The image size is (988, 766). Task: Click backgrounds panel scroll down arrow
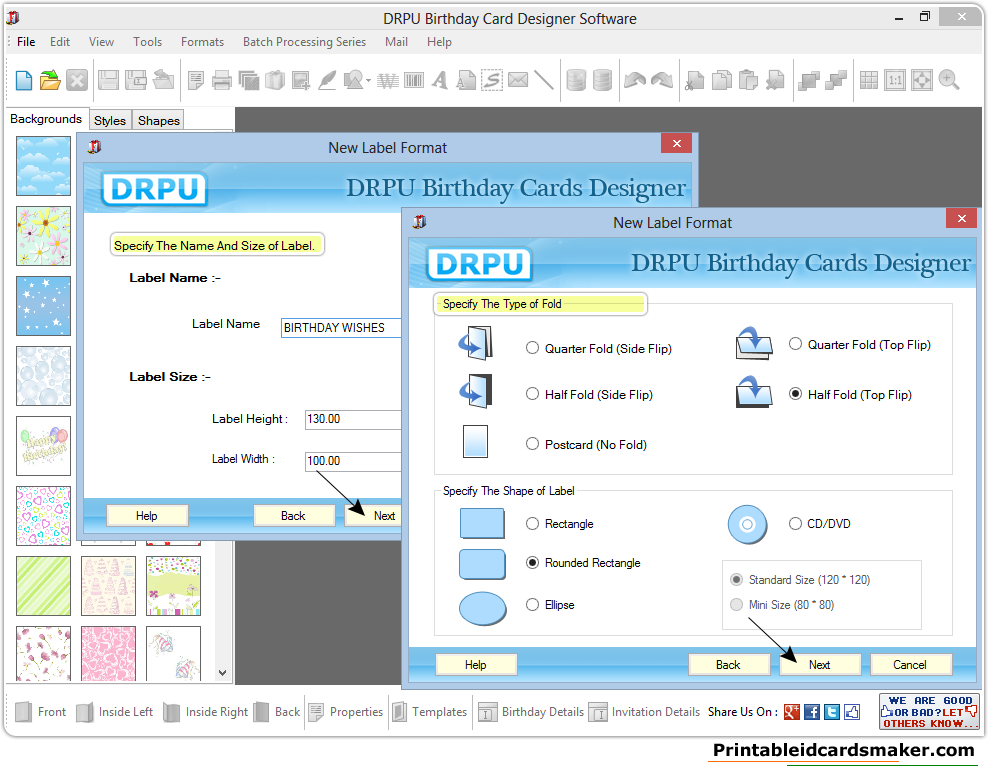coord(222,673)
